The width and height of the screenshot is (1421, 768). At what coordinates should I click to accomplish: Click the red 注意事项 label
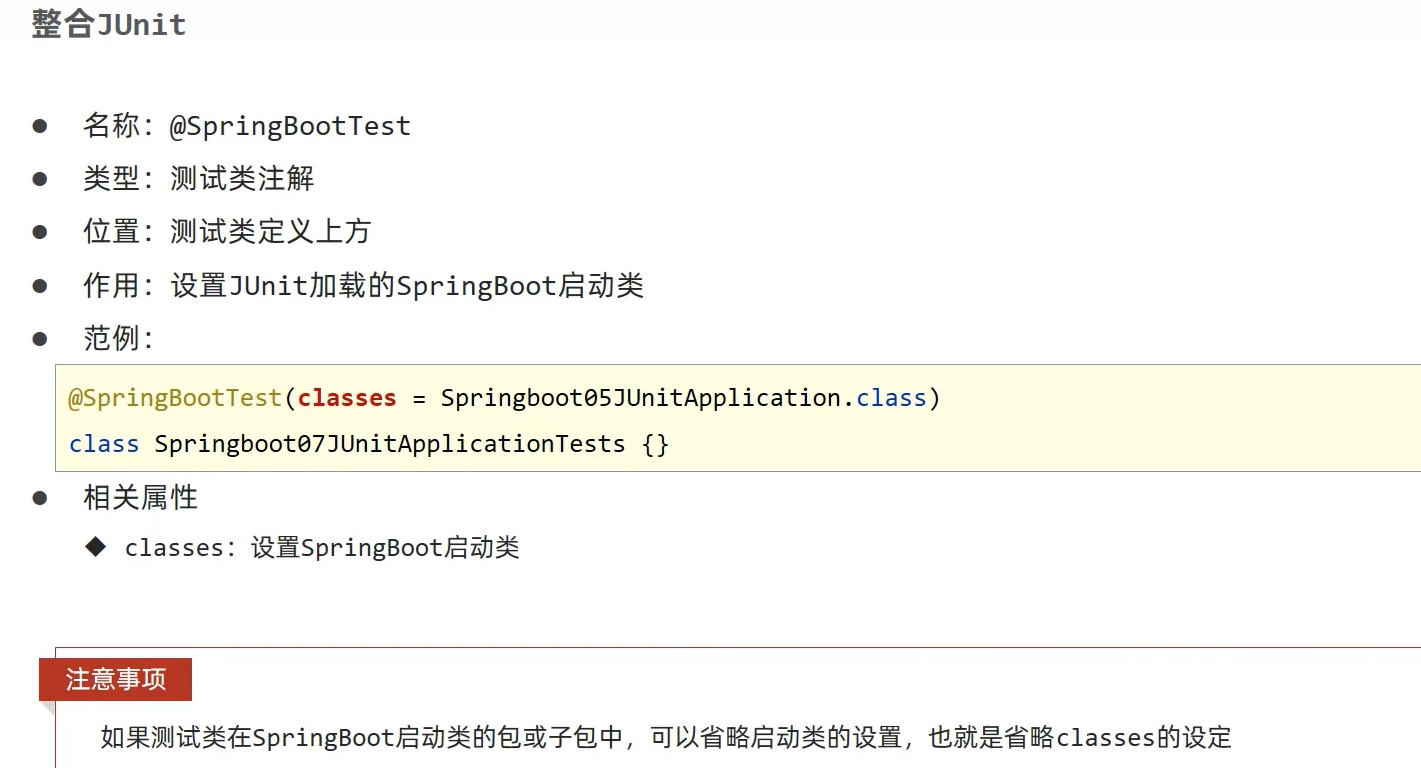(115, 680)
